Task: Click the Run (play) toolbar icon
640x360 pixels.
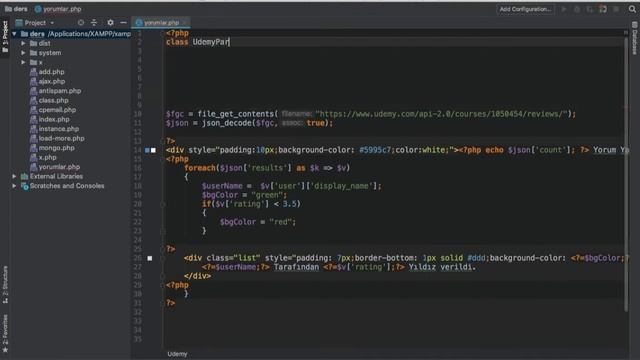Action: click(x=564, y=9)
